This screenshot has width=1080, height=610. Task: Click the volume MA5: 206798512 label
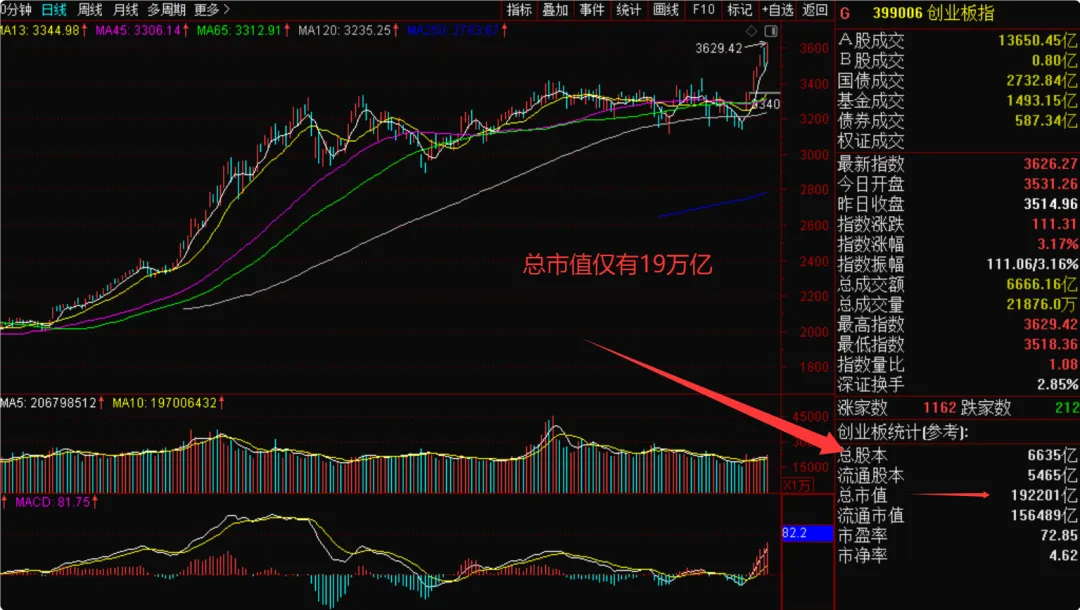pos(54,403)
